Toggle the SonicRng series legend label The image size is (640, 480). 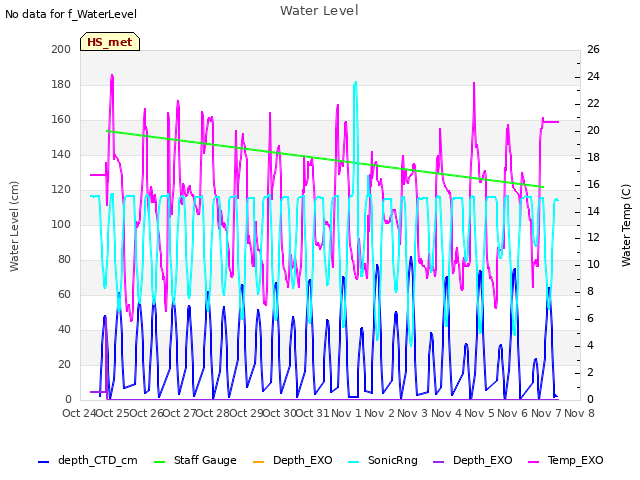pyautogui.click(x=393, y=460)
